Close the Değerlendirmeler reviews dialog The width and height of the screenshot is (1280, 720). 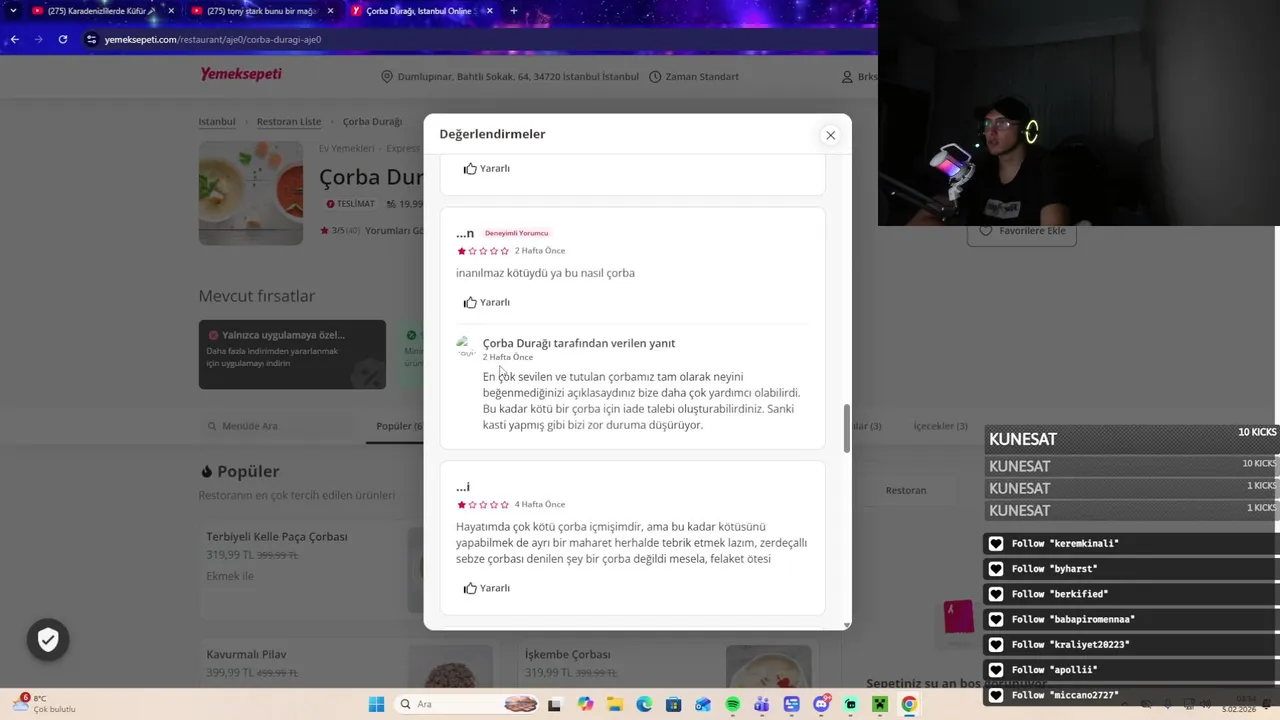(830, 135)
